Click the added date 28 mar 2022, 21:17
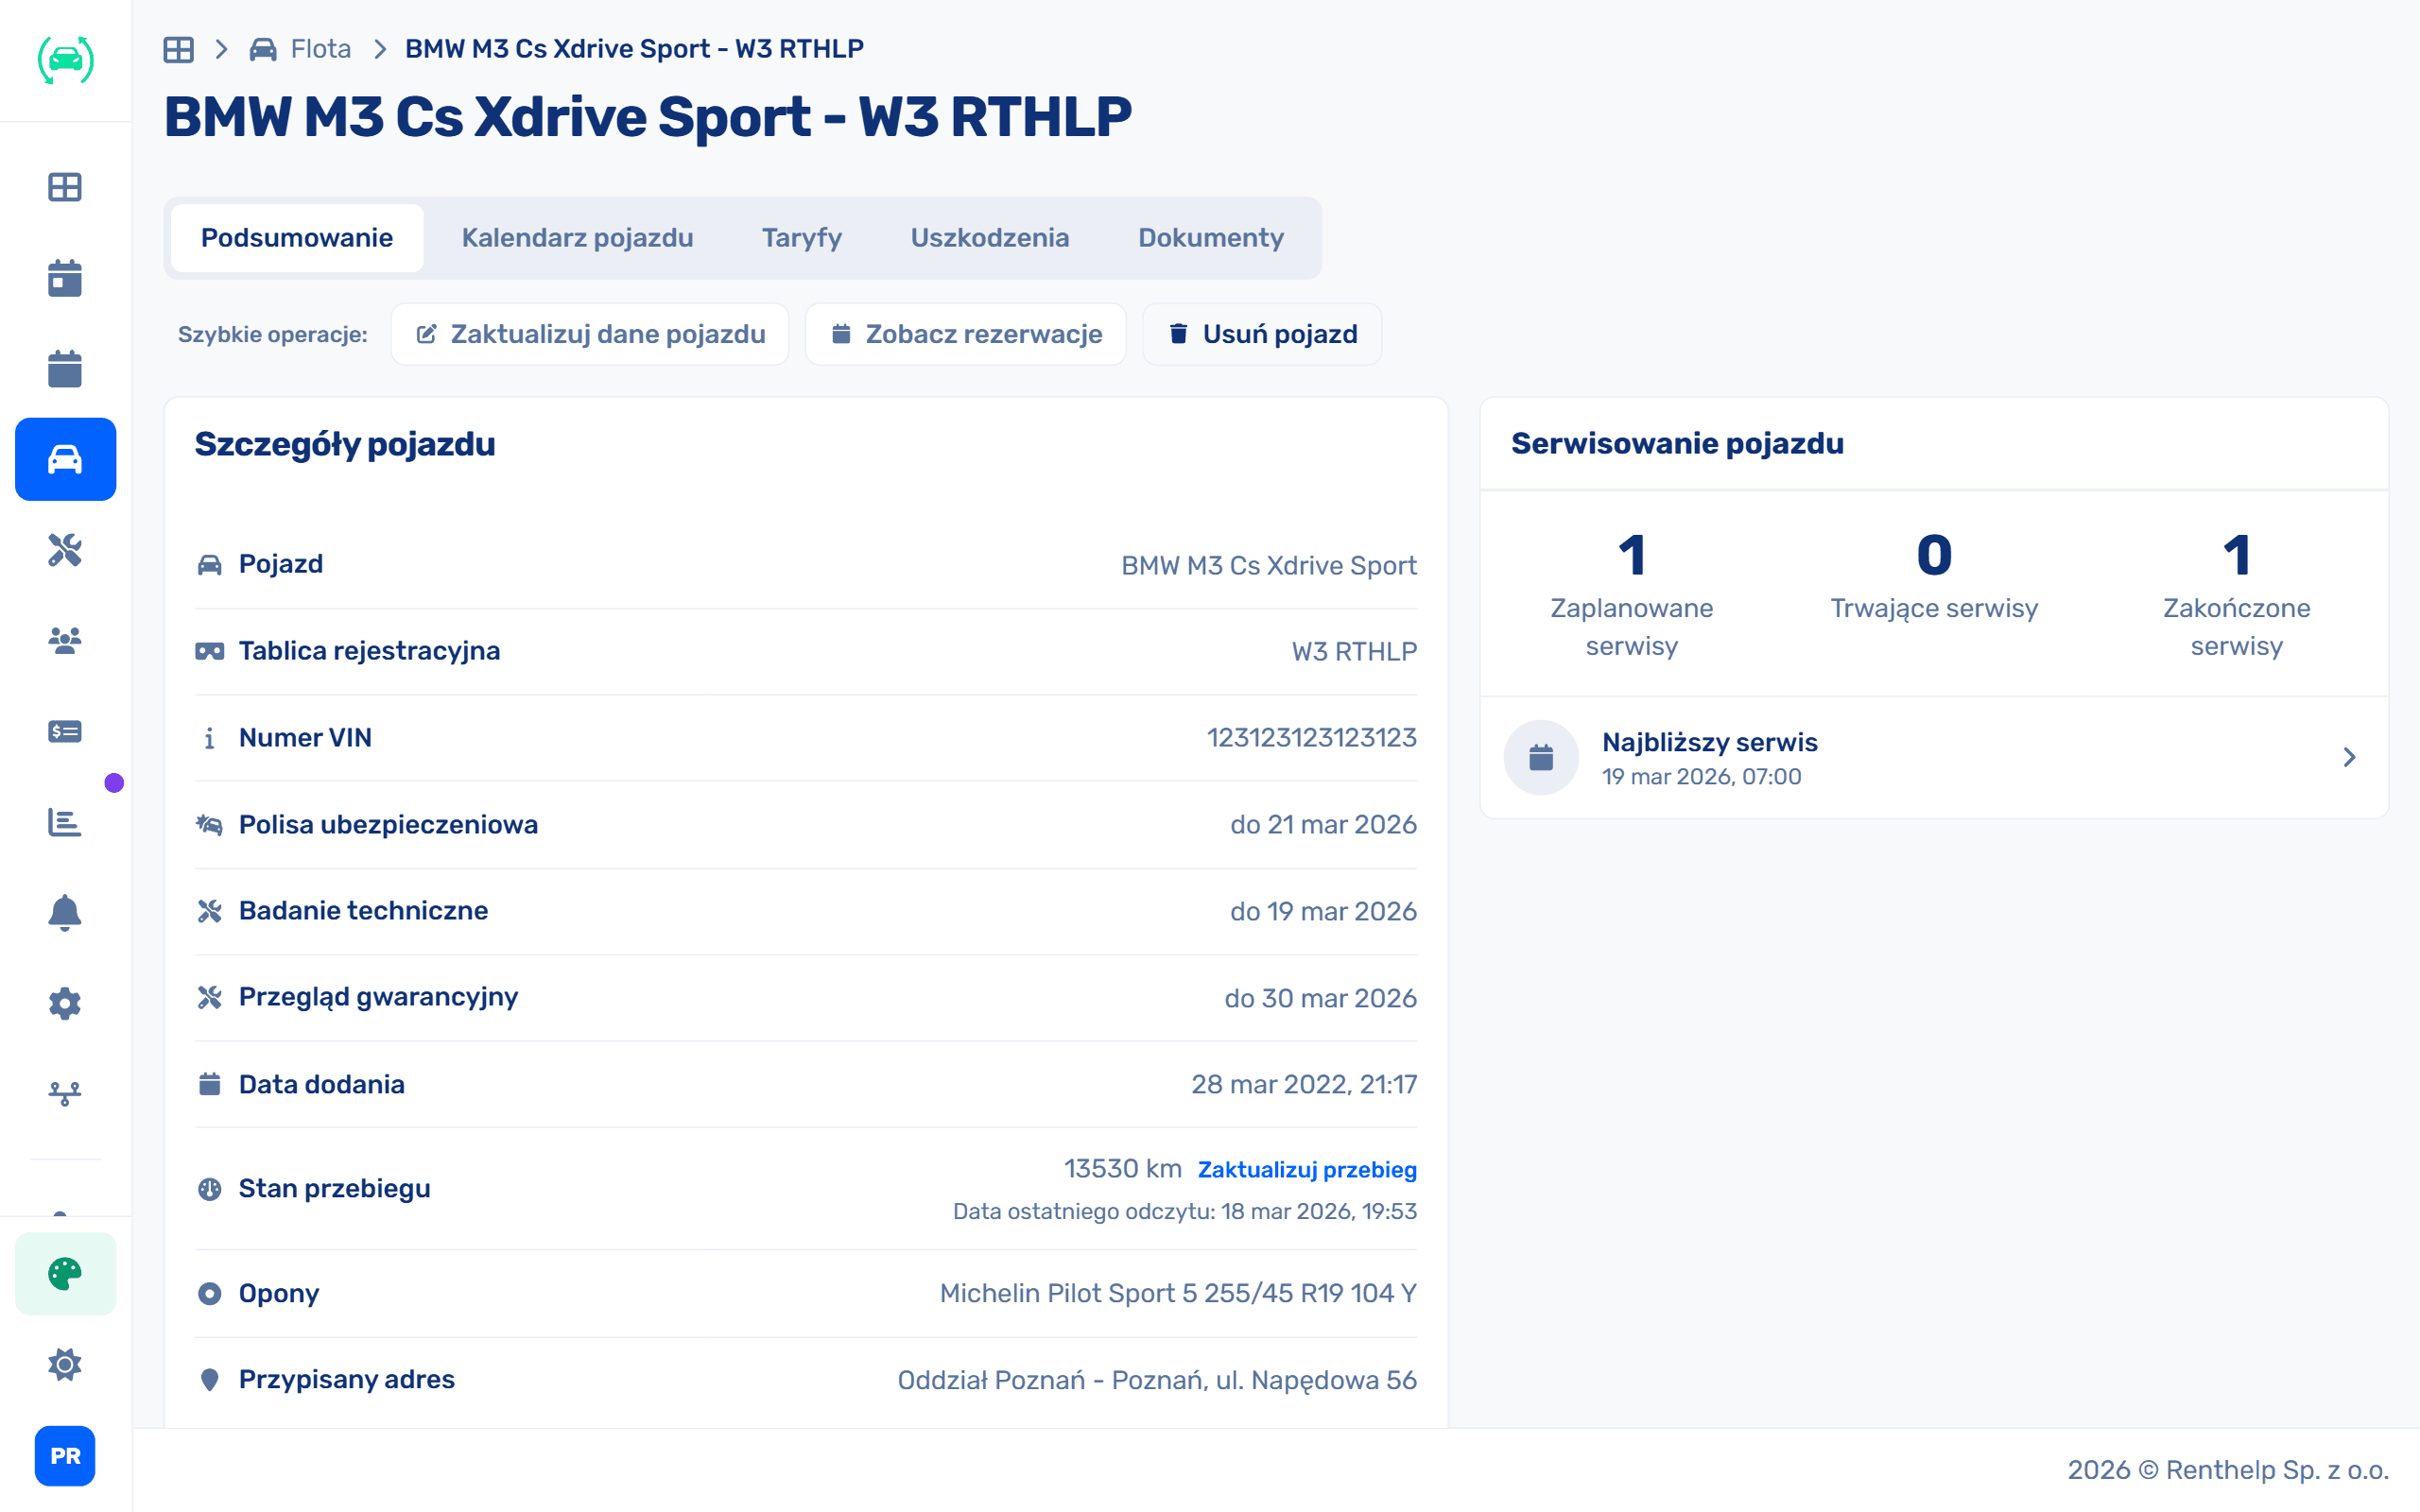The height and width of the screenshot is (1512, 2420). coord(1304,1085)
